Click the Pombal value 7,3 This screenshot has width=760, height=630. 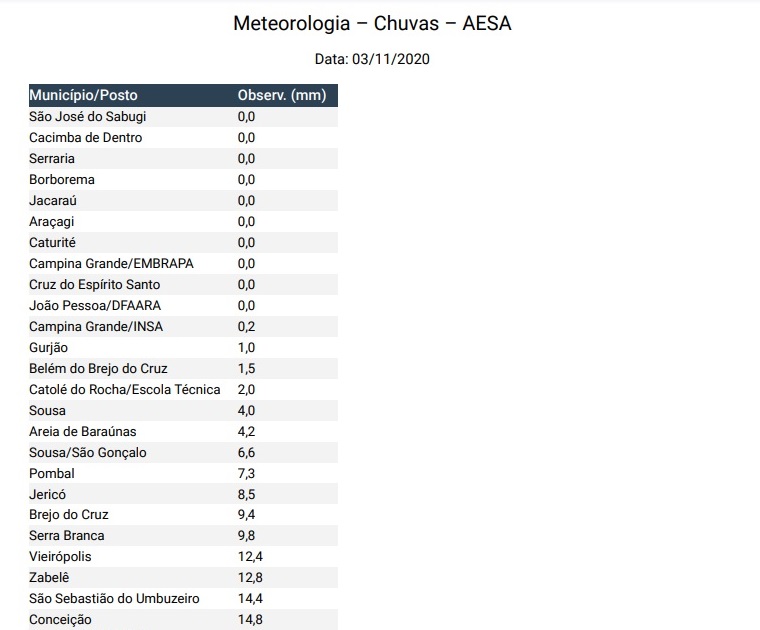tap(247, 474)
